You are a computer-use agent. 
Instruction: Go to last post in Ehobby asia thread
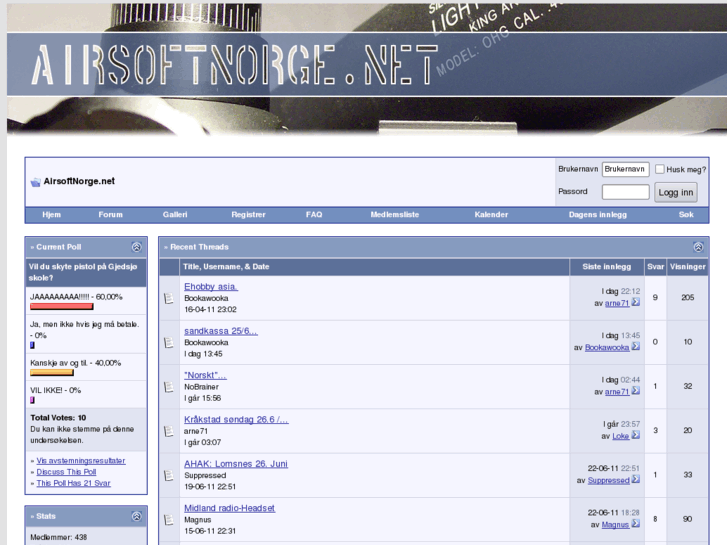click(x=636, y=302)
